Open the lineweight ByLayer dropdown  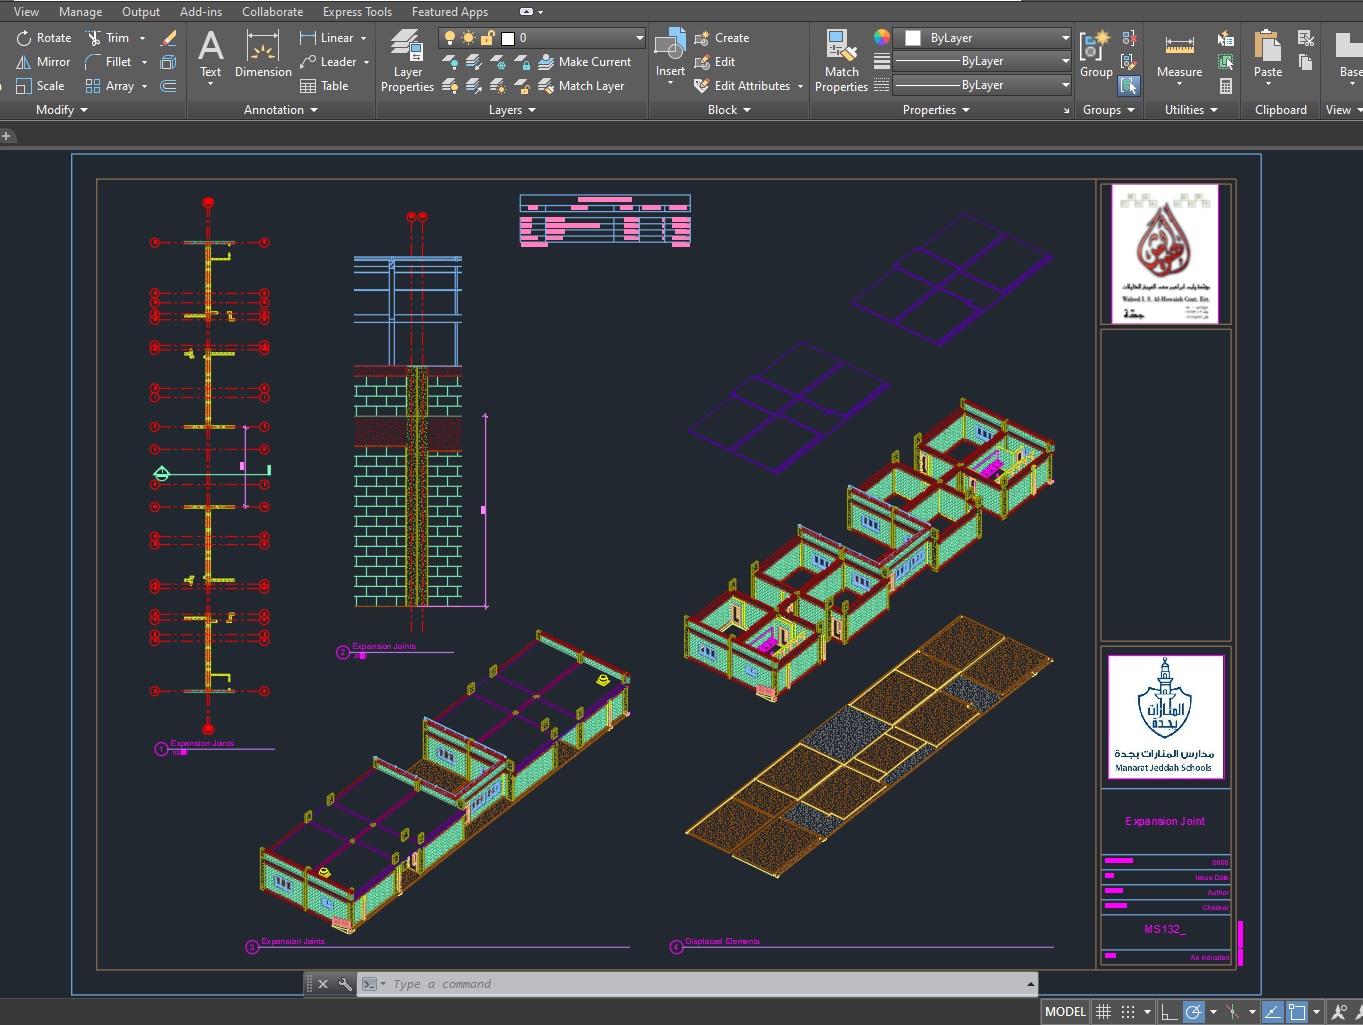(981, 61)
